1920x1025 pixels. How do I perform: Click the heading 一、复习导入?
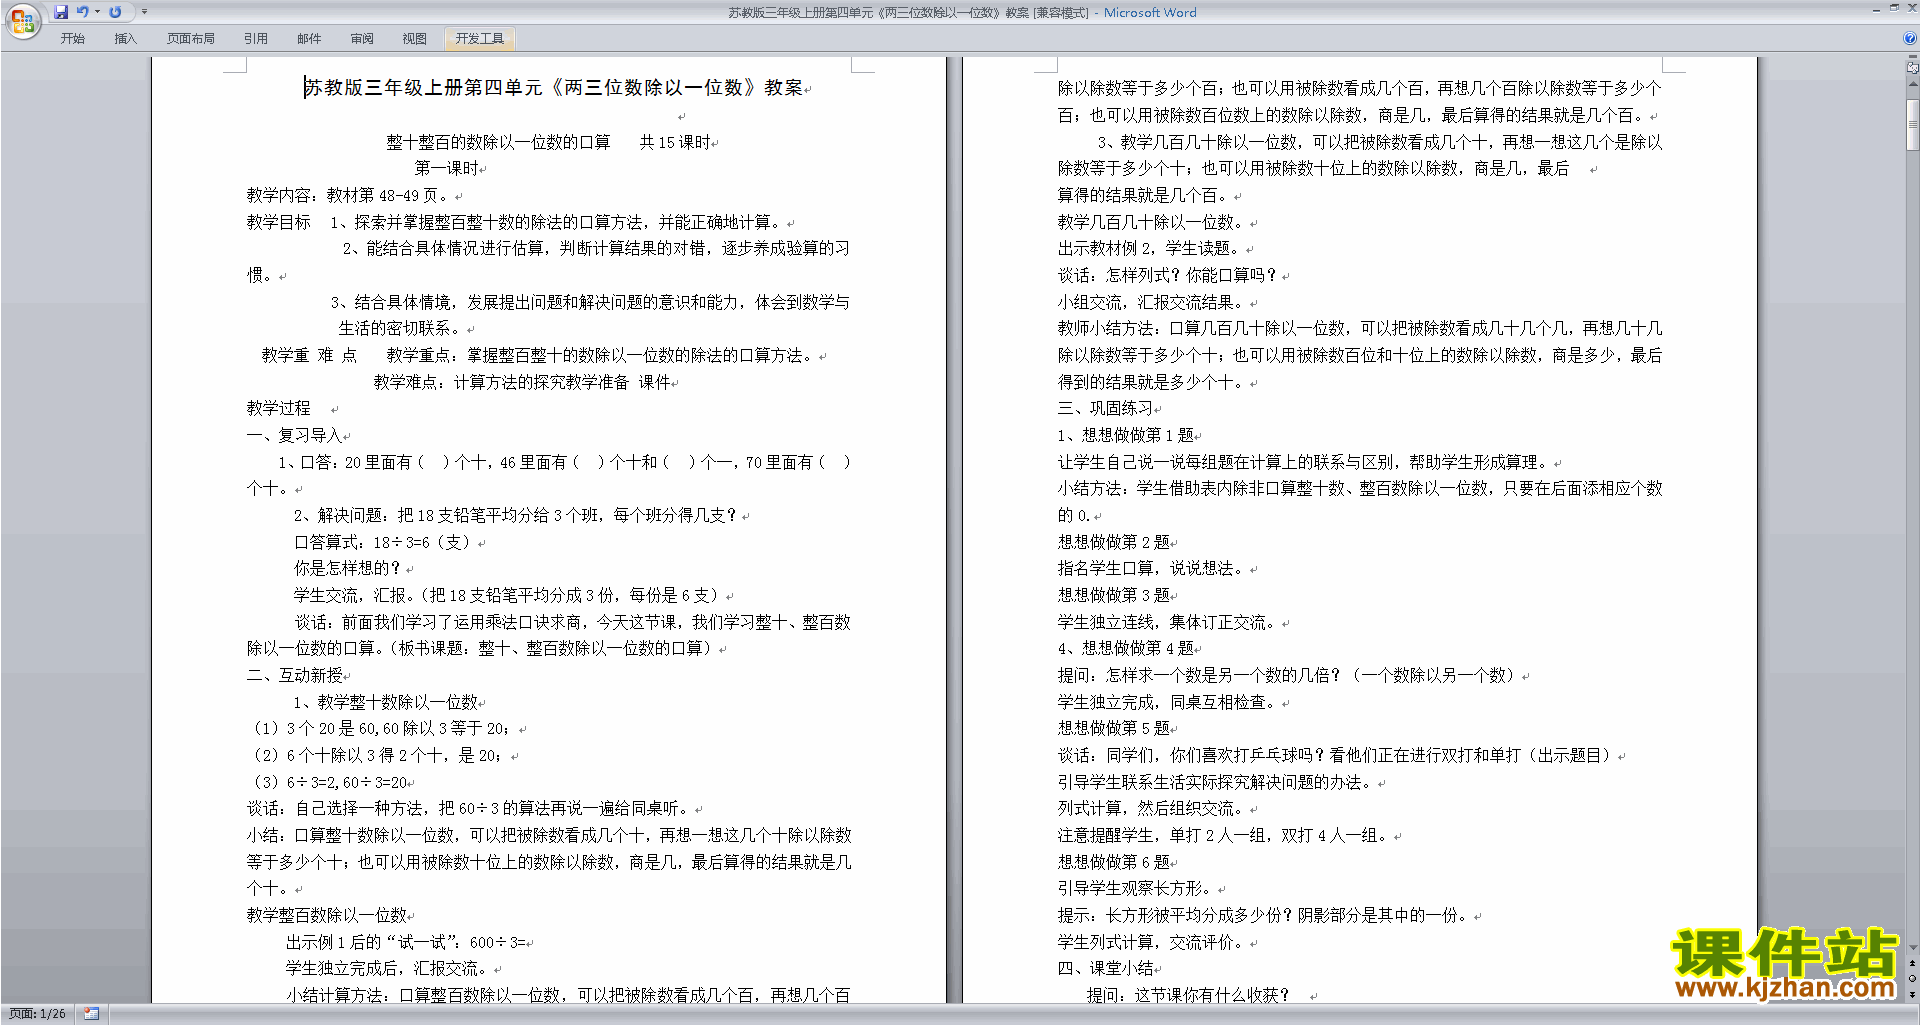pos(294,436)
